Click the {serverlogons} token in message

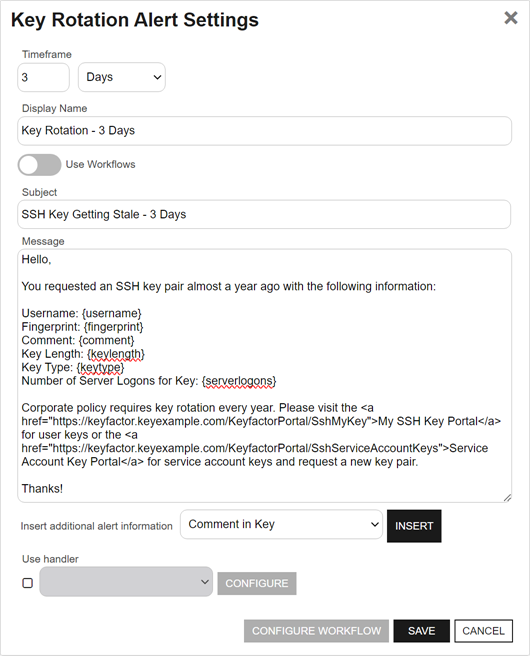pos(239,381)
